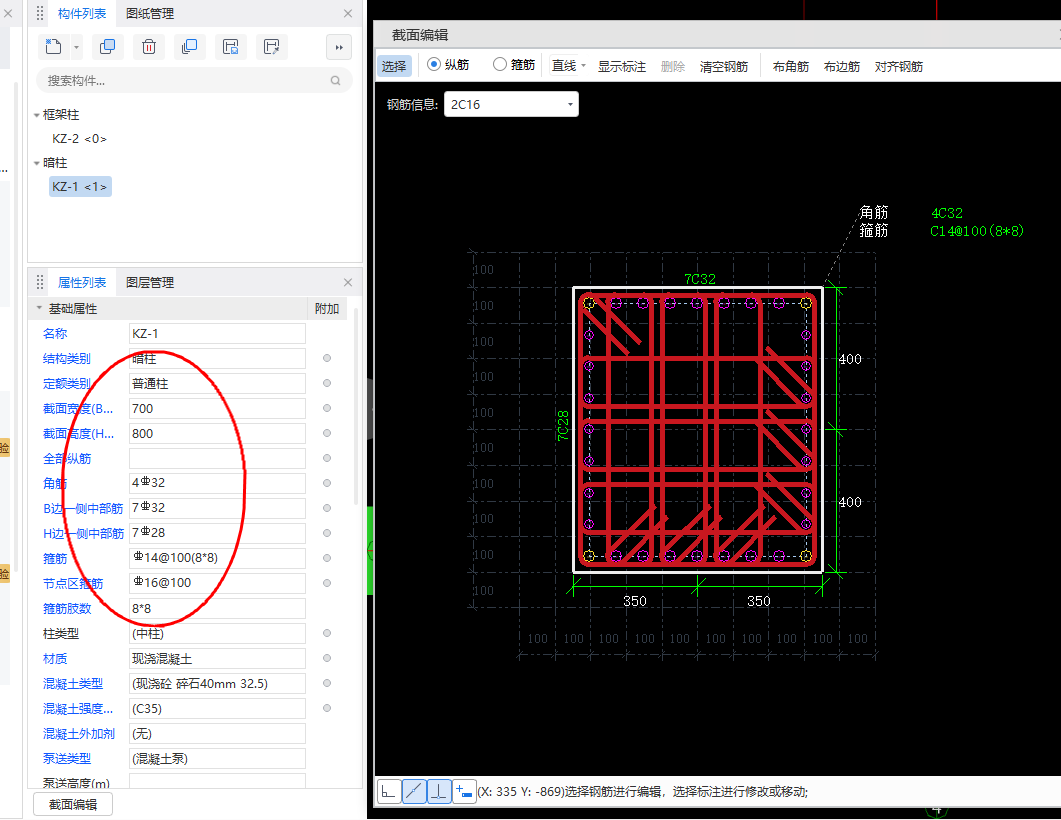Click the 混凝土强度 value (C35)
Screen dimensions: 1061x820
click(217, 708)
